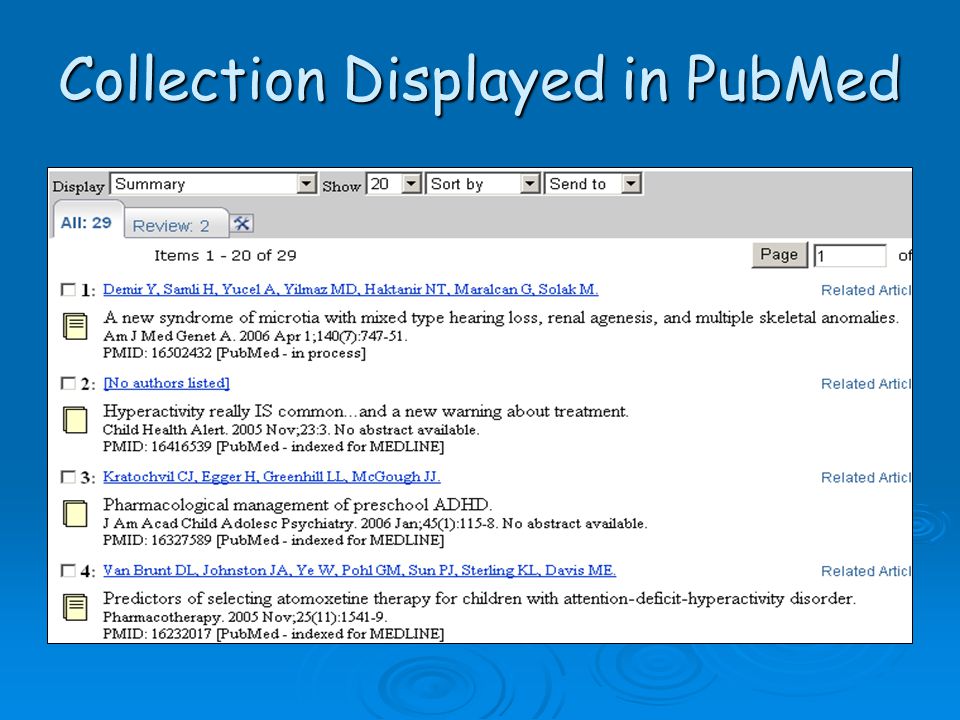This screenshot has width=960, height=720.
Task: Select checkbox for item 3 Kratochvil article
Action: pyautogui.click(x=68, y=477)
